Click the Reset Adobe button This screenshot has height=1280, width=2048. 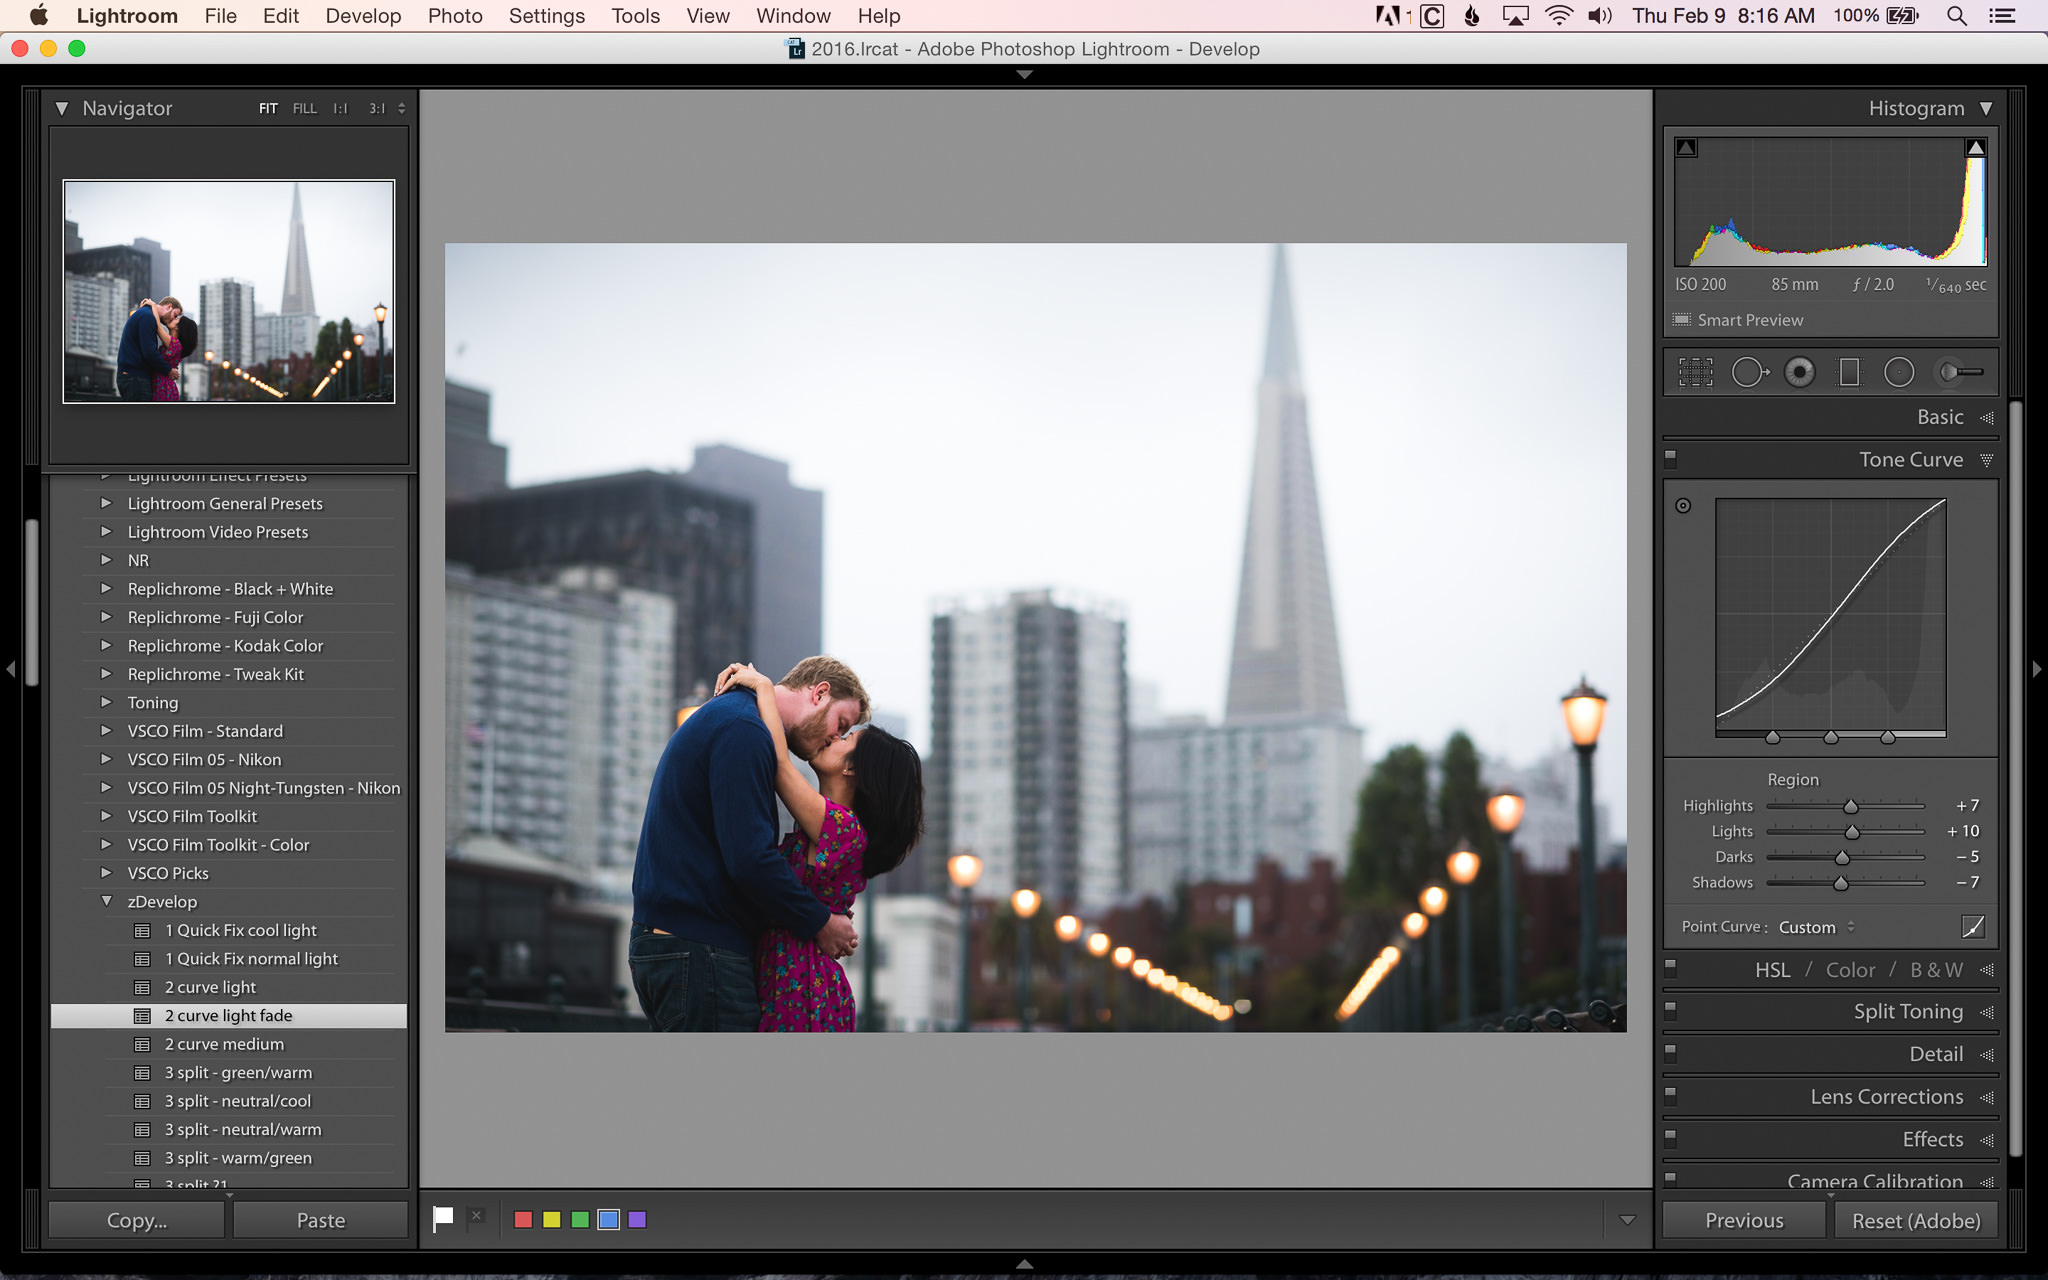pyautogui.click(x=1912, y=1221)
